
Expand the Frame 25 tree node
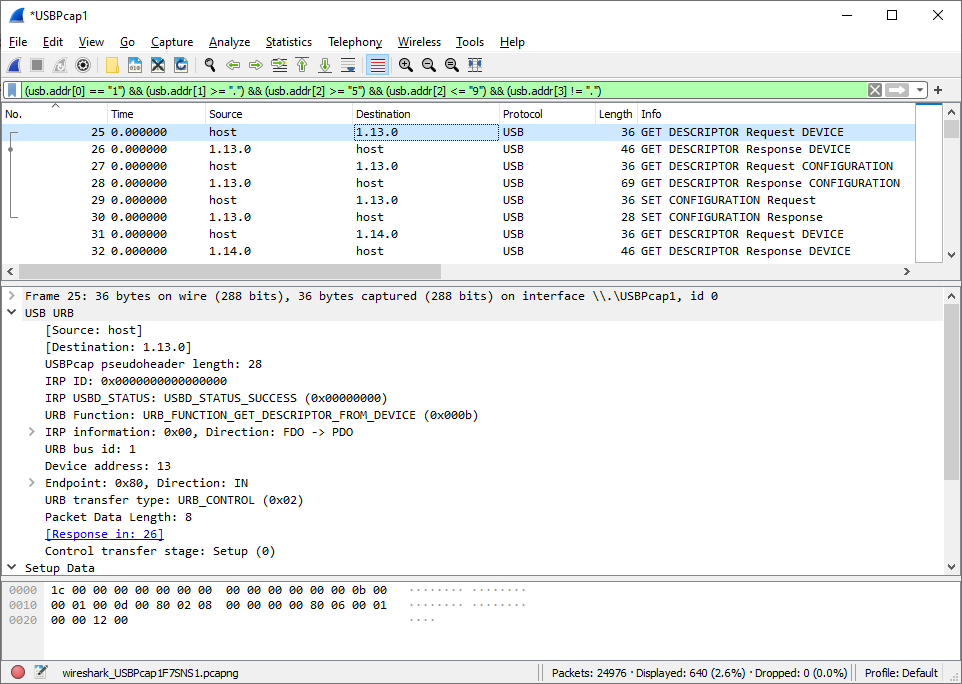[11, 296]
